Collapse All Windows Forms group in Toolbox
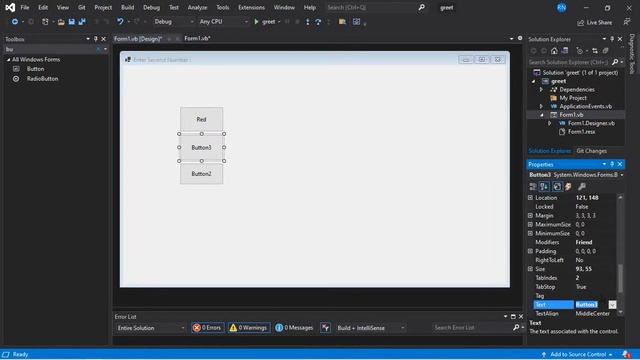 click(8, 60)
